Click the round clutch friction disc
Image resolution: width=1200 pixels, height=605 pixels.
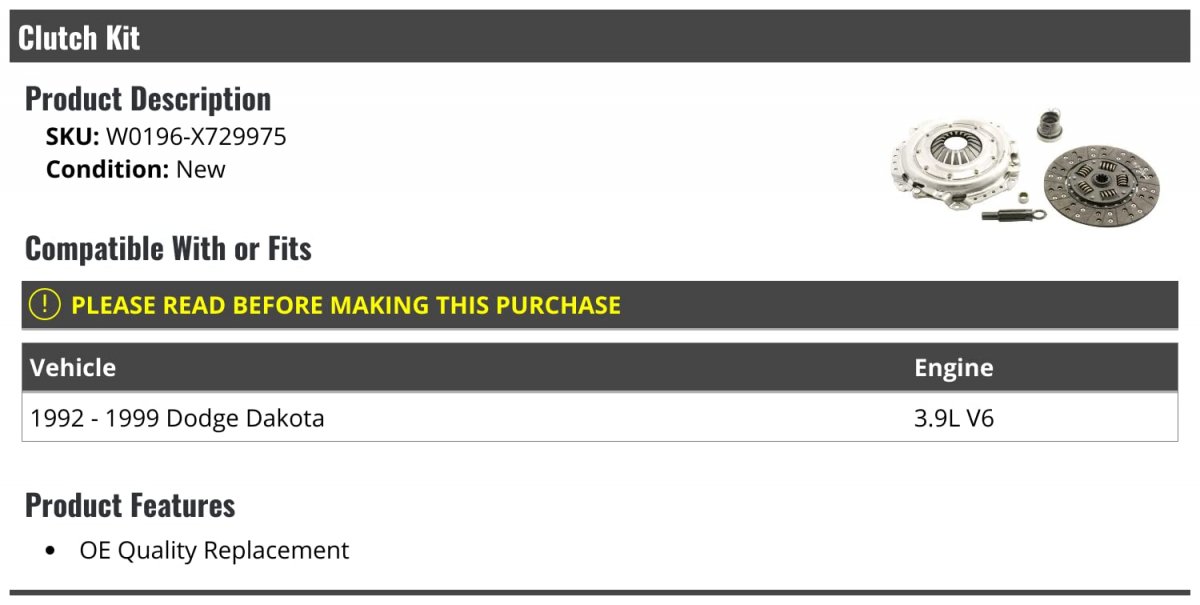[x=1100, y=185]
